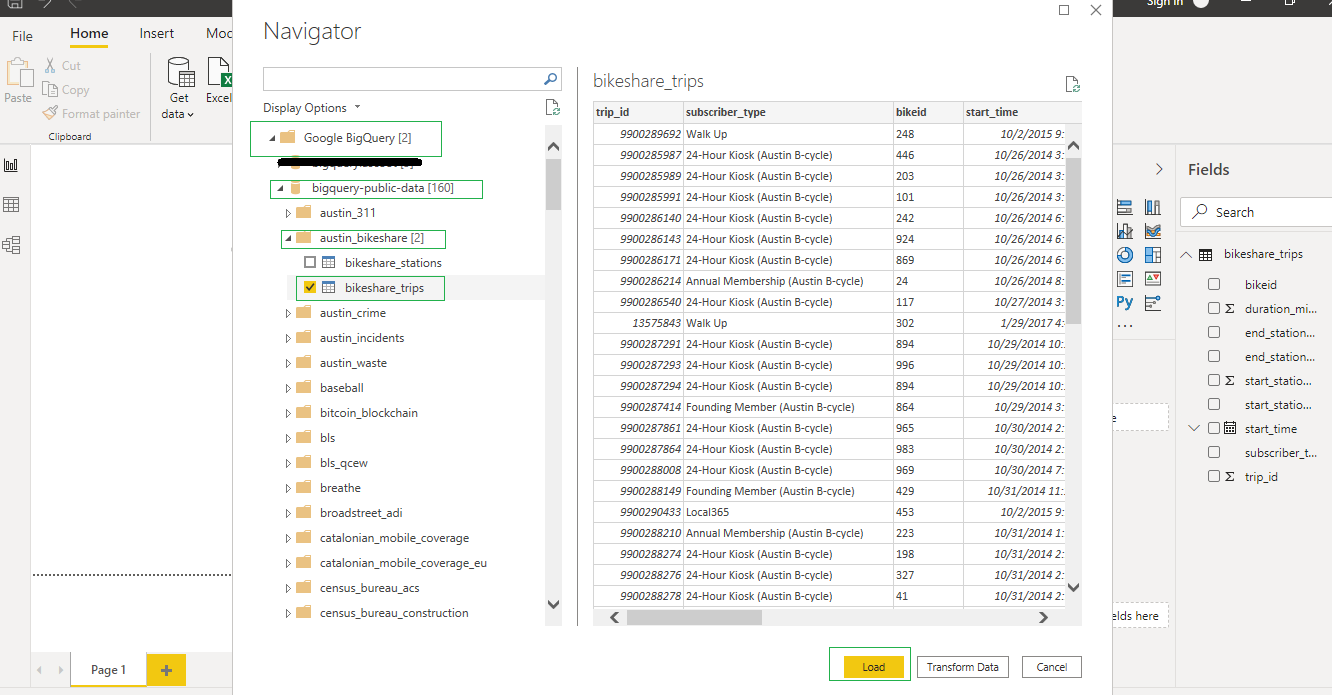Select the ribbon chart visual

pyautogui.click(x=1153, y=231)
